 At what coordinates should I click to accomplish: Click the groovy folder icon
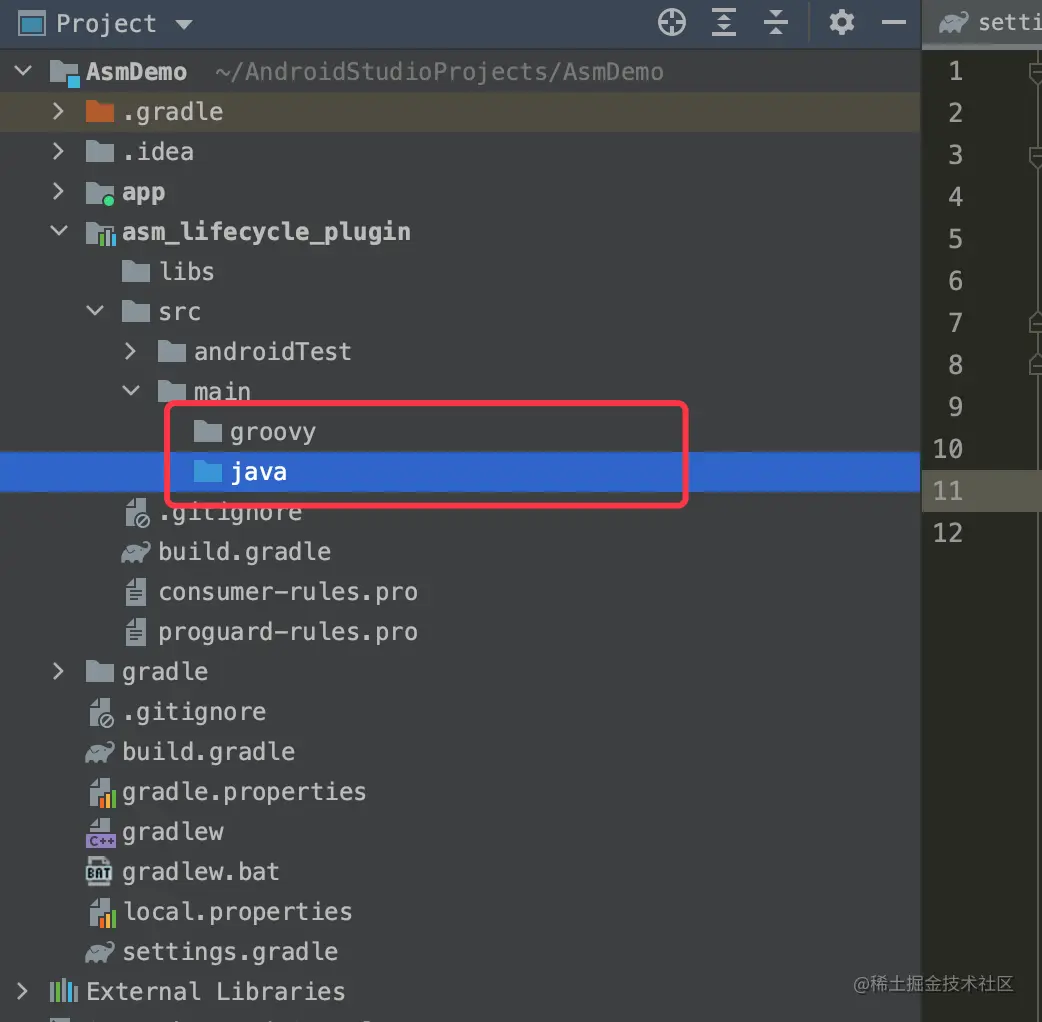click(x=207, y=431)
